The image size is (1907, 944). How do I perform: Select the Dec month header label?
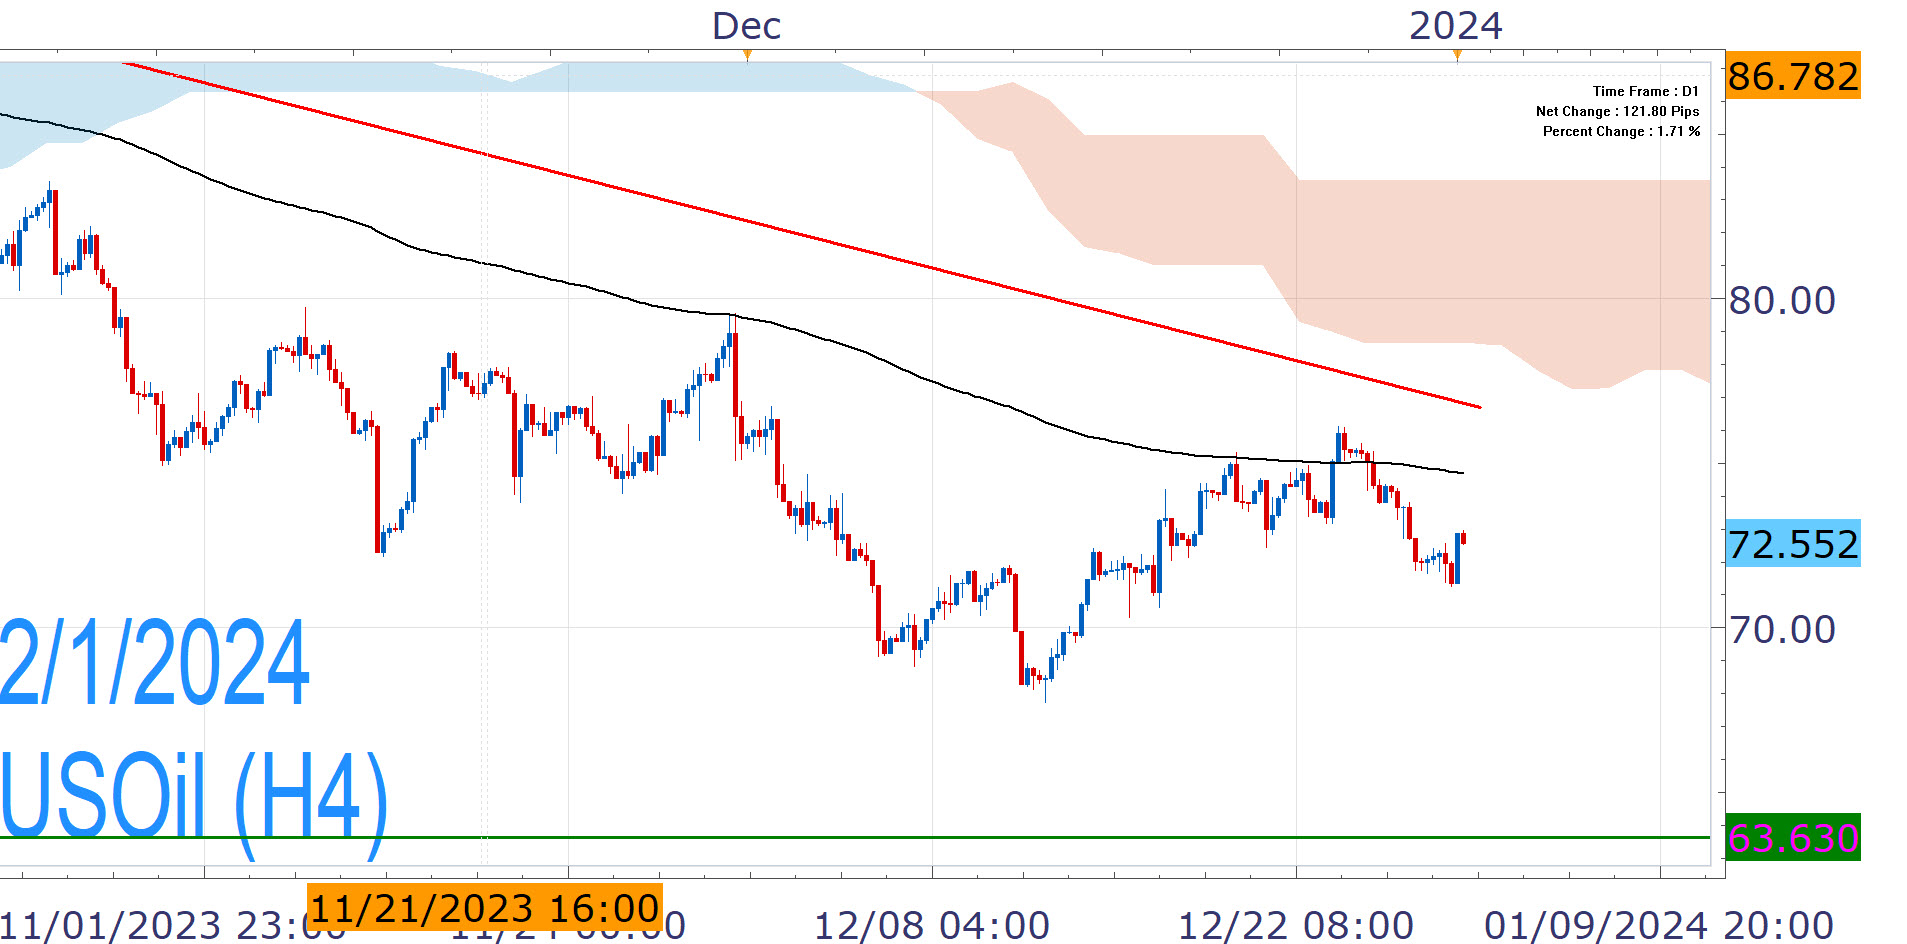coord(747,26)
